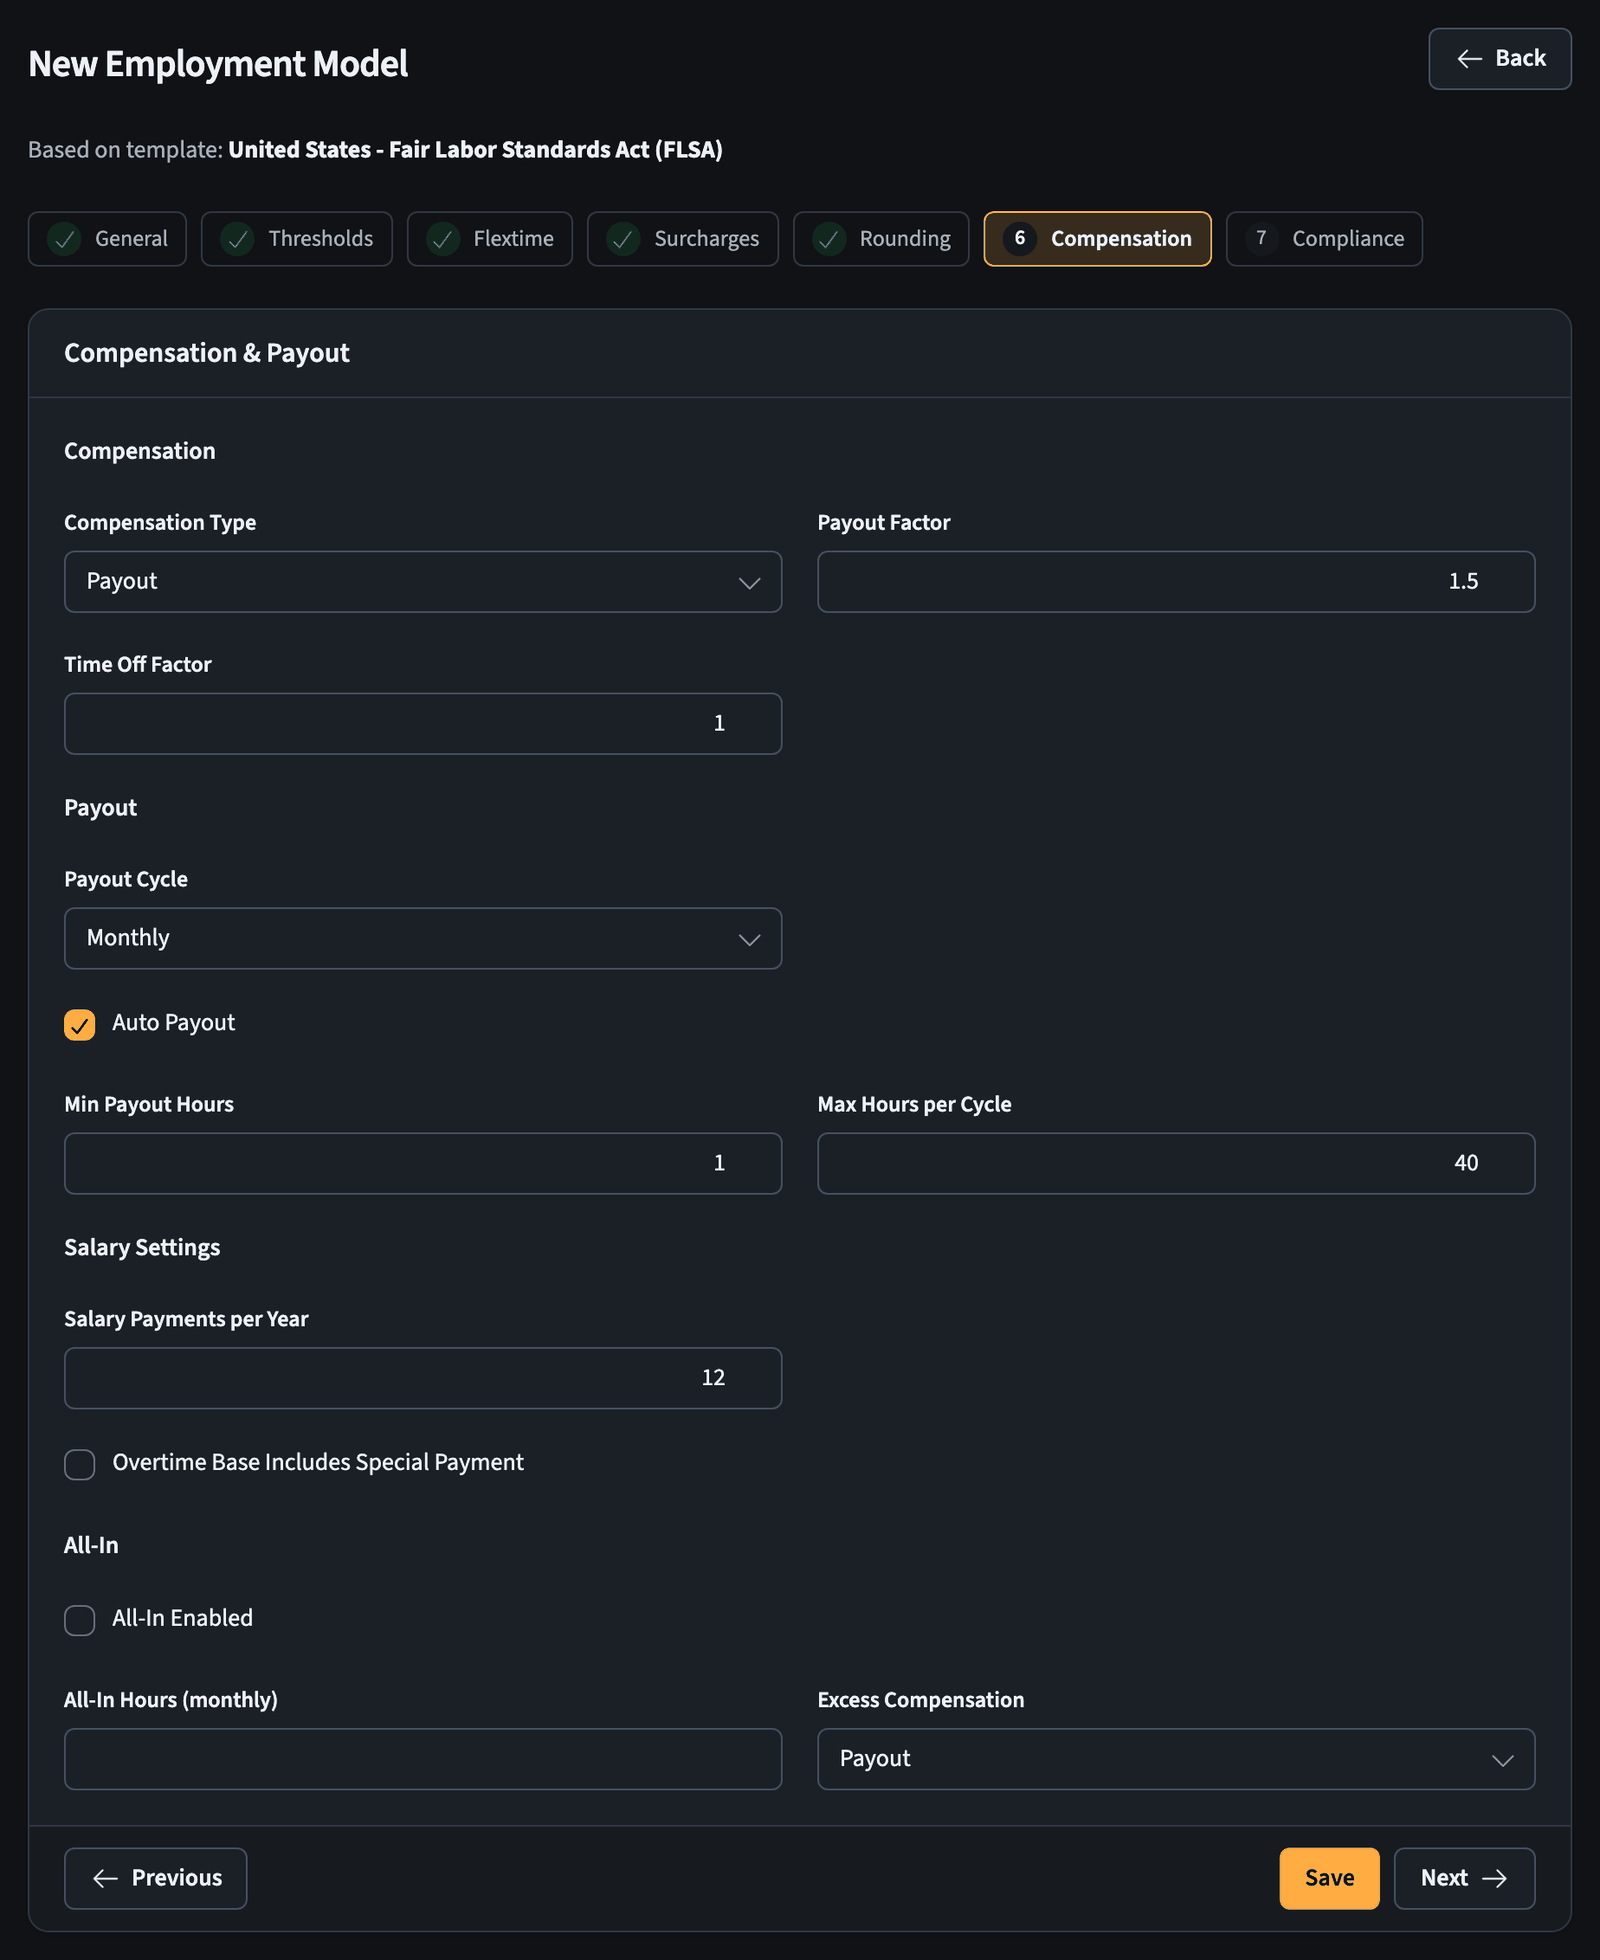Click the Time Off Factor input
This screenshot has width=1600, height=1960.
tap(423, 724)
